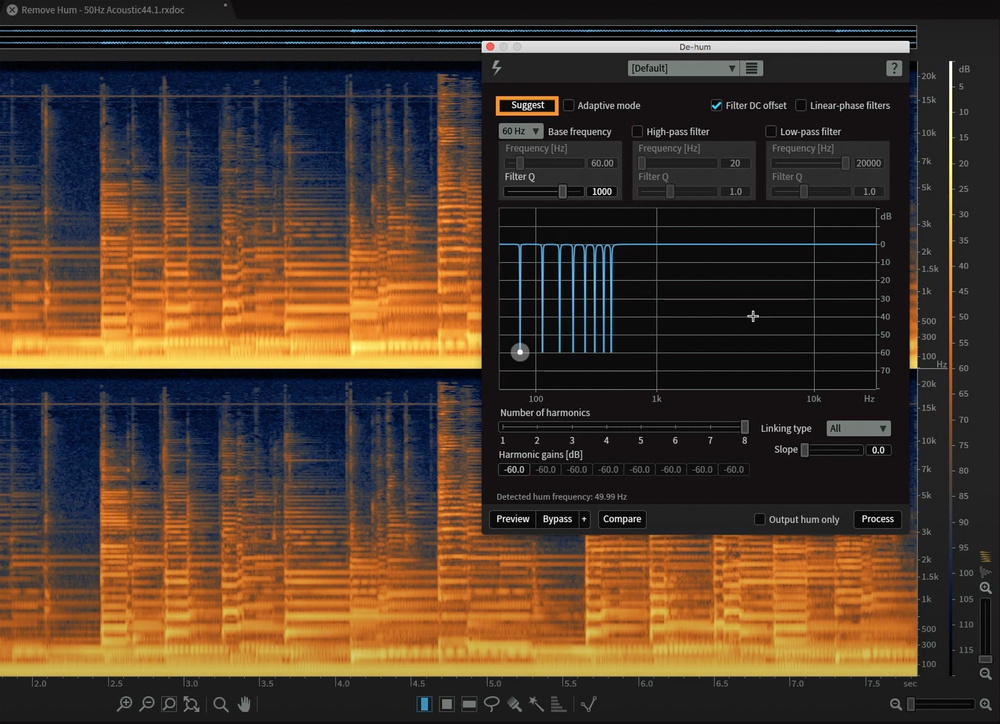Click the lightning bolt icon in De-hum
This screenshot has height=724, width=1000.
[497, 68]
